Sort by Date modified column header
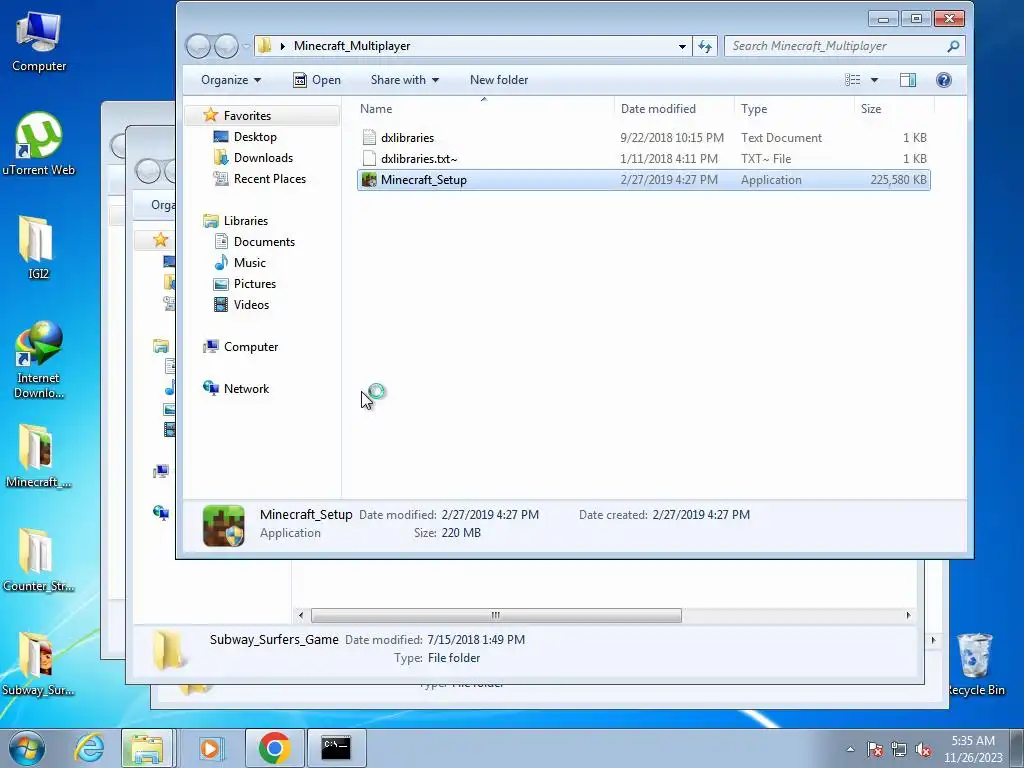 coord(674,108)
